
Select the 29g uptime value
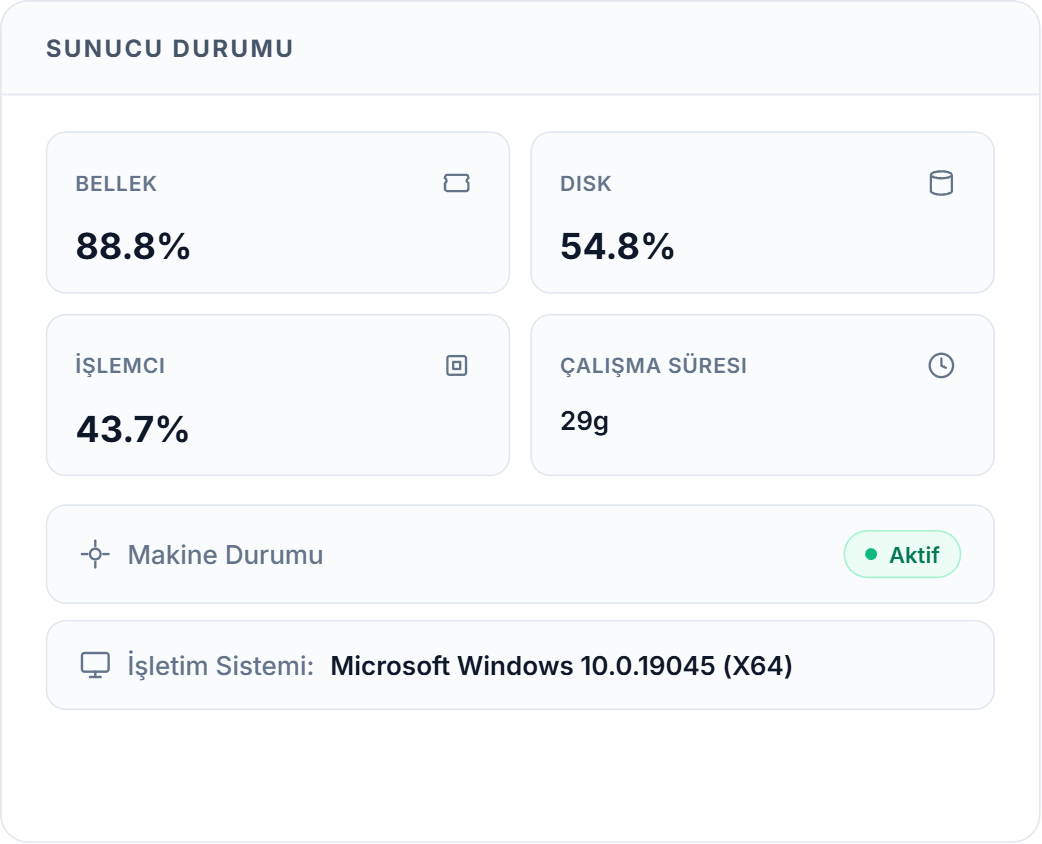click(584, 422)
